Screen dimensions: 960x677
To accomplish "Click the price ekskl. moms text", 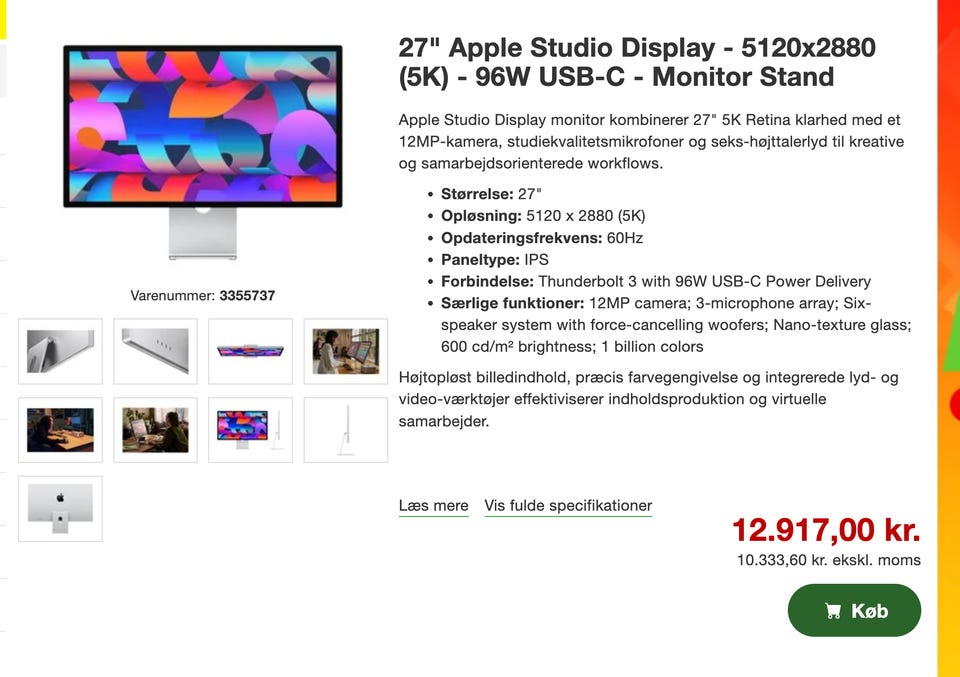I will 828,560.
